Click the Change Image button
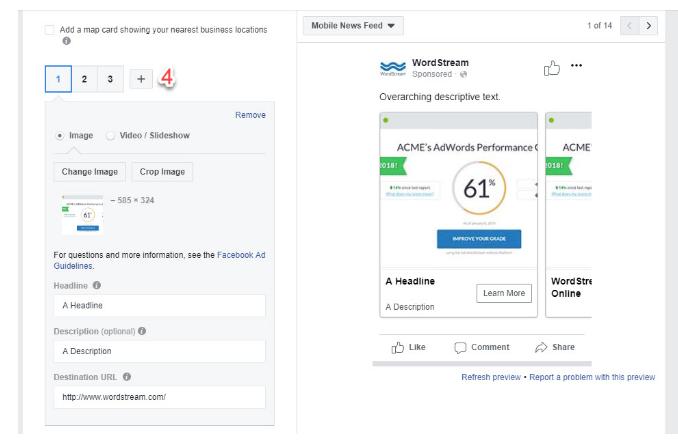The width and height of the screenshot is (678, 440). point(90,172)
